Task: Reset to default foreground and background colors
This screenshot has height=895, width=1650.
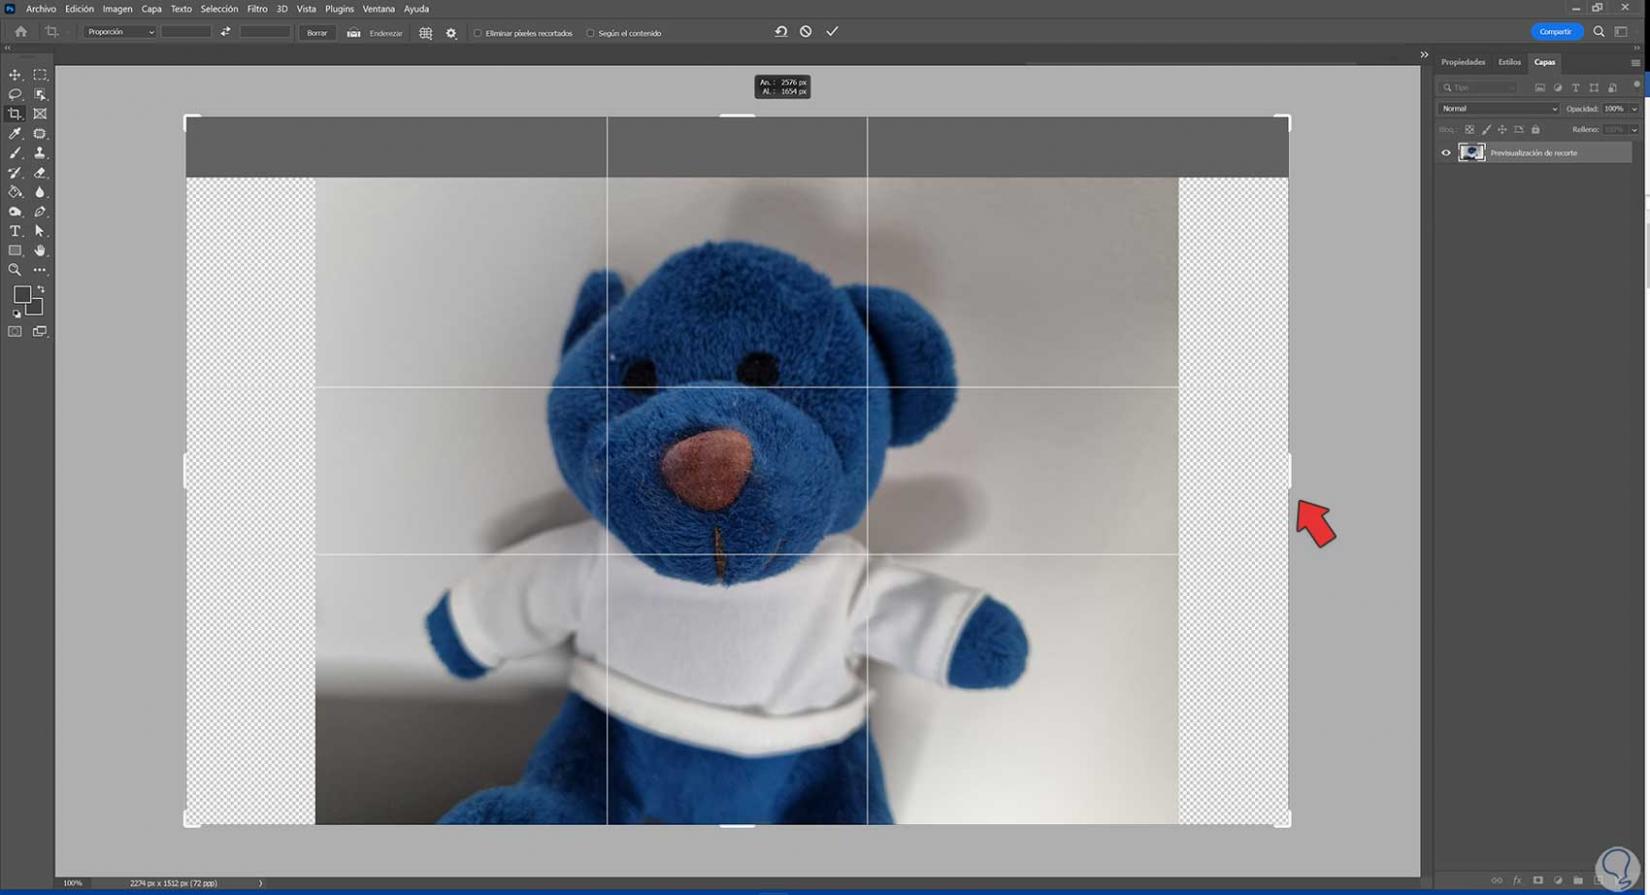Action: click(x=16, y=314)
